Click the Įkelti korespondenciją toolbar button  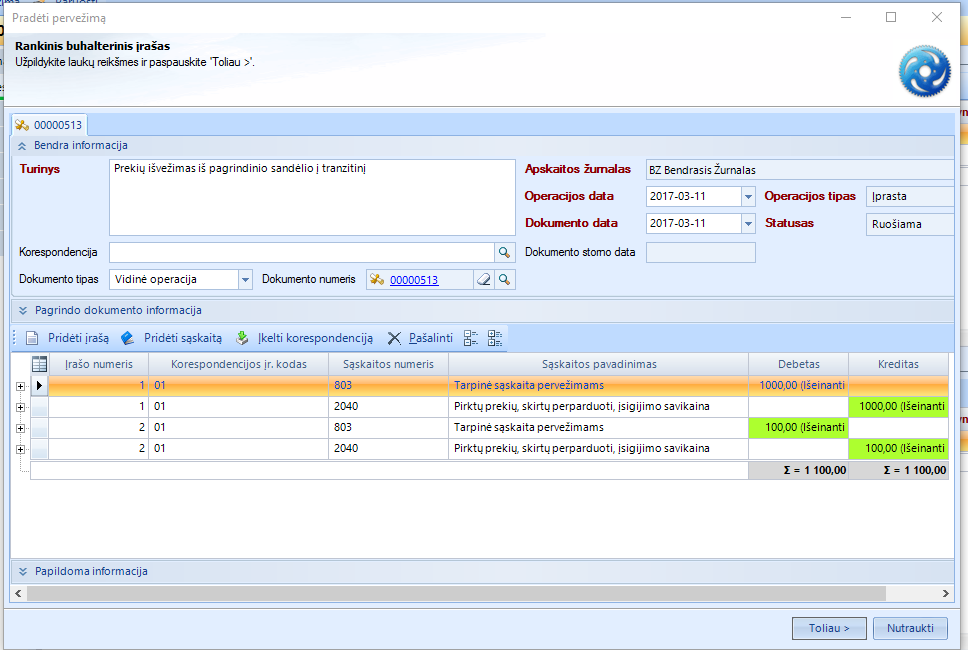[x=305, y=338]
